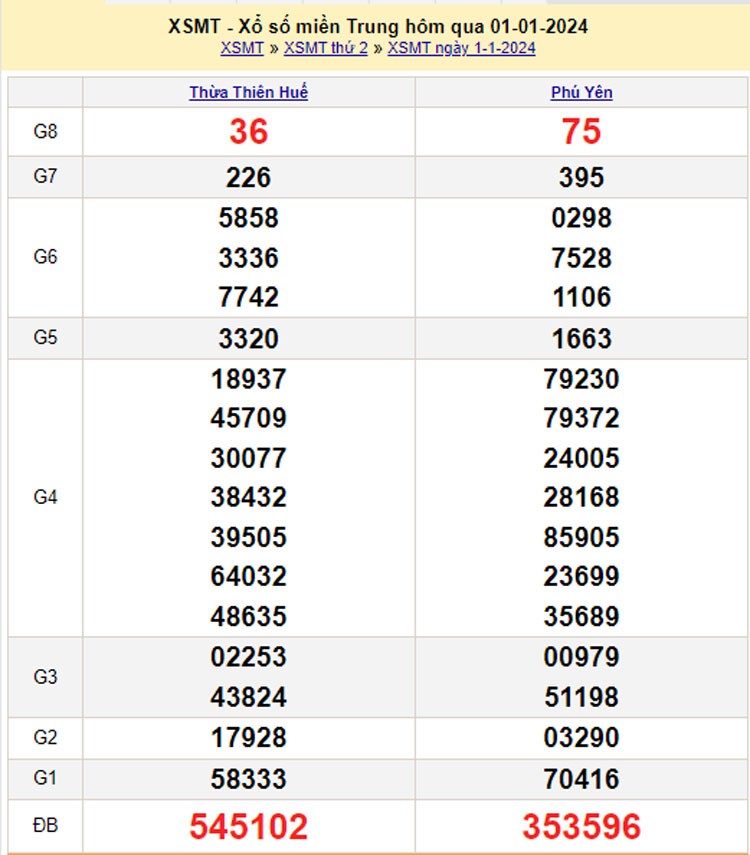This screenshot has width=750, height=855.
Task: Click the G7 result 226
Action: (249, 177)
